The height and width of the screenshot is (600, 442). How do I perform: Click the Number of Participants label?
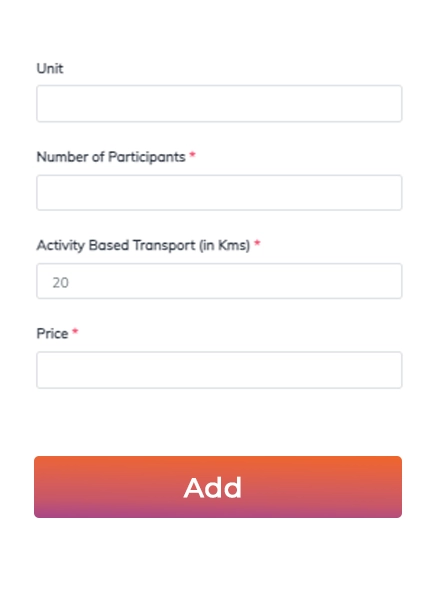coord(111,157)
